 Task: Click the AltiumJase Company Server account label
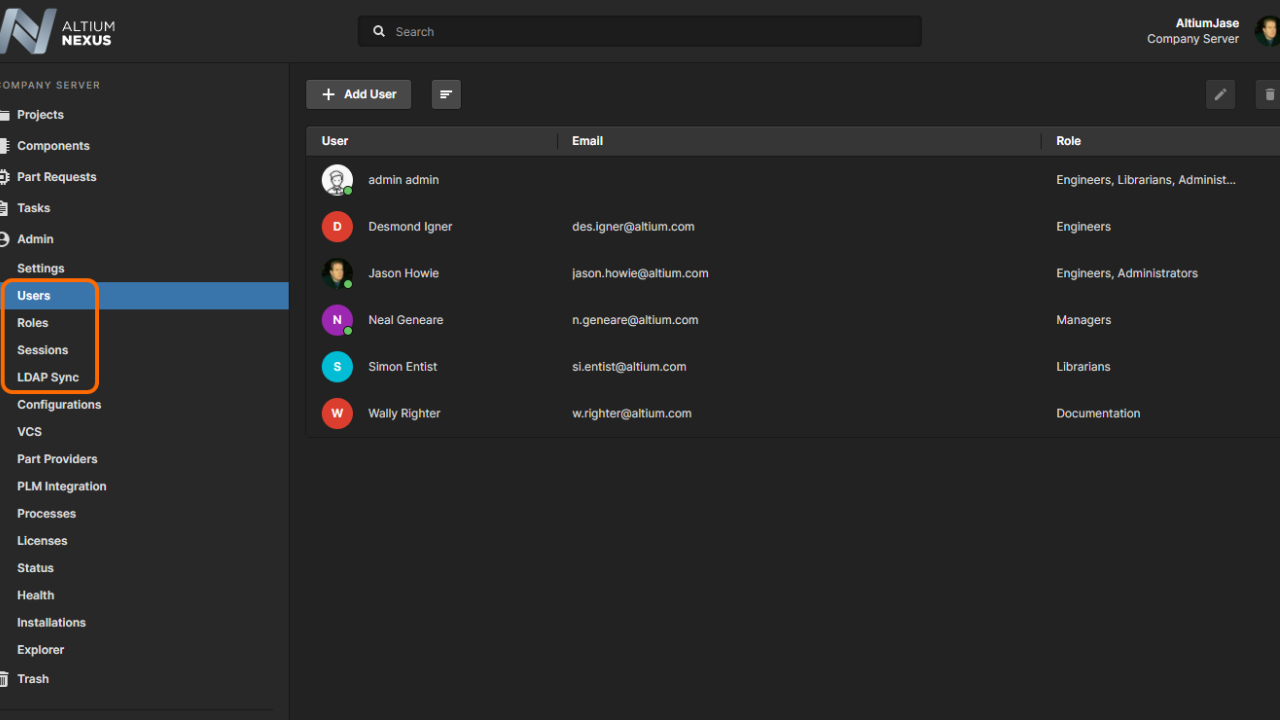tap(1193, 31)
